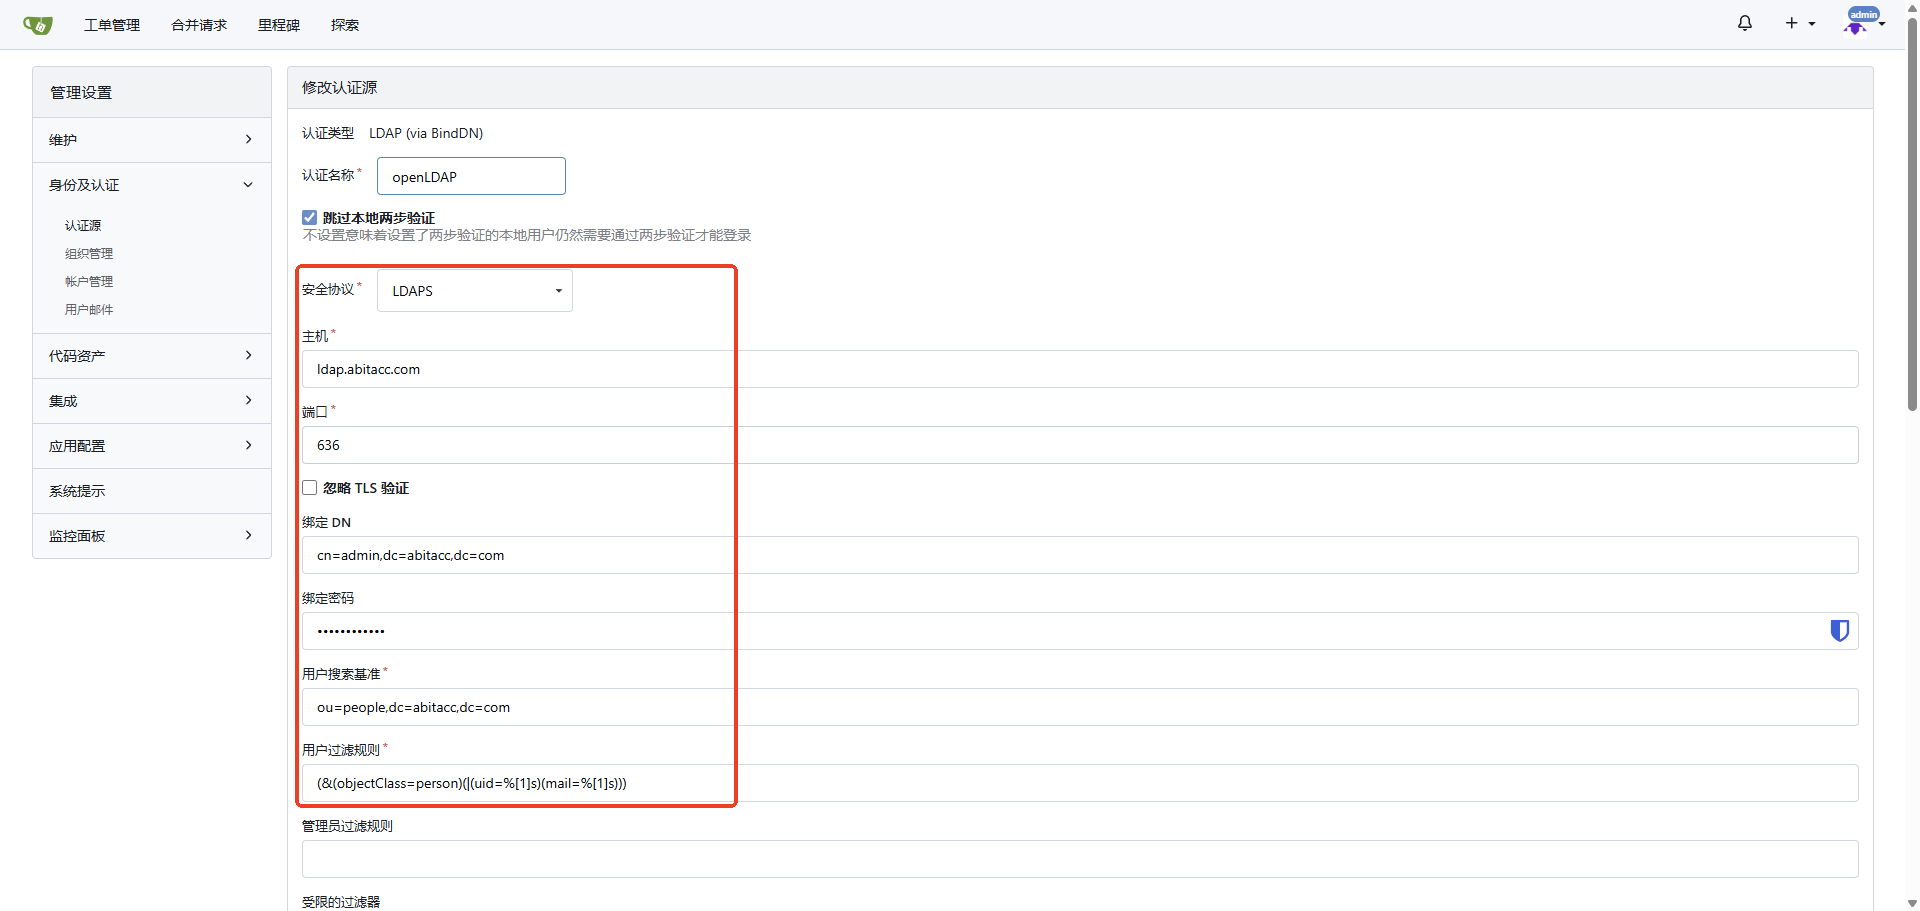Expand the 监控面板 sidebar section

tap(151, 536)
